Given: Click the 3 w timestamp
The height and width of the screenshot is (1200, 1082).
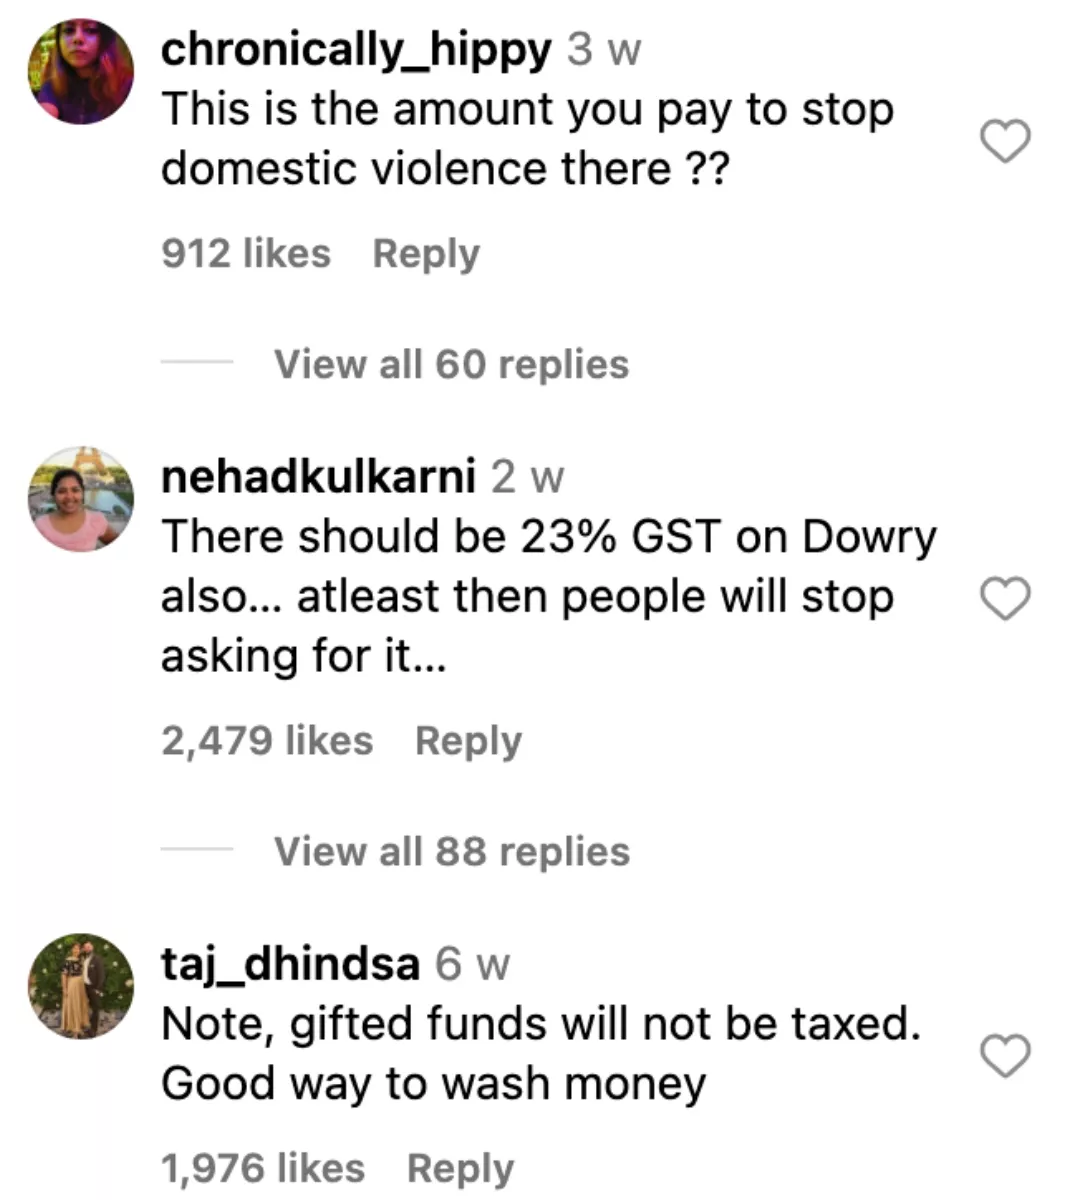Looking at the screenshot, I should [x=604, y=49].
